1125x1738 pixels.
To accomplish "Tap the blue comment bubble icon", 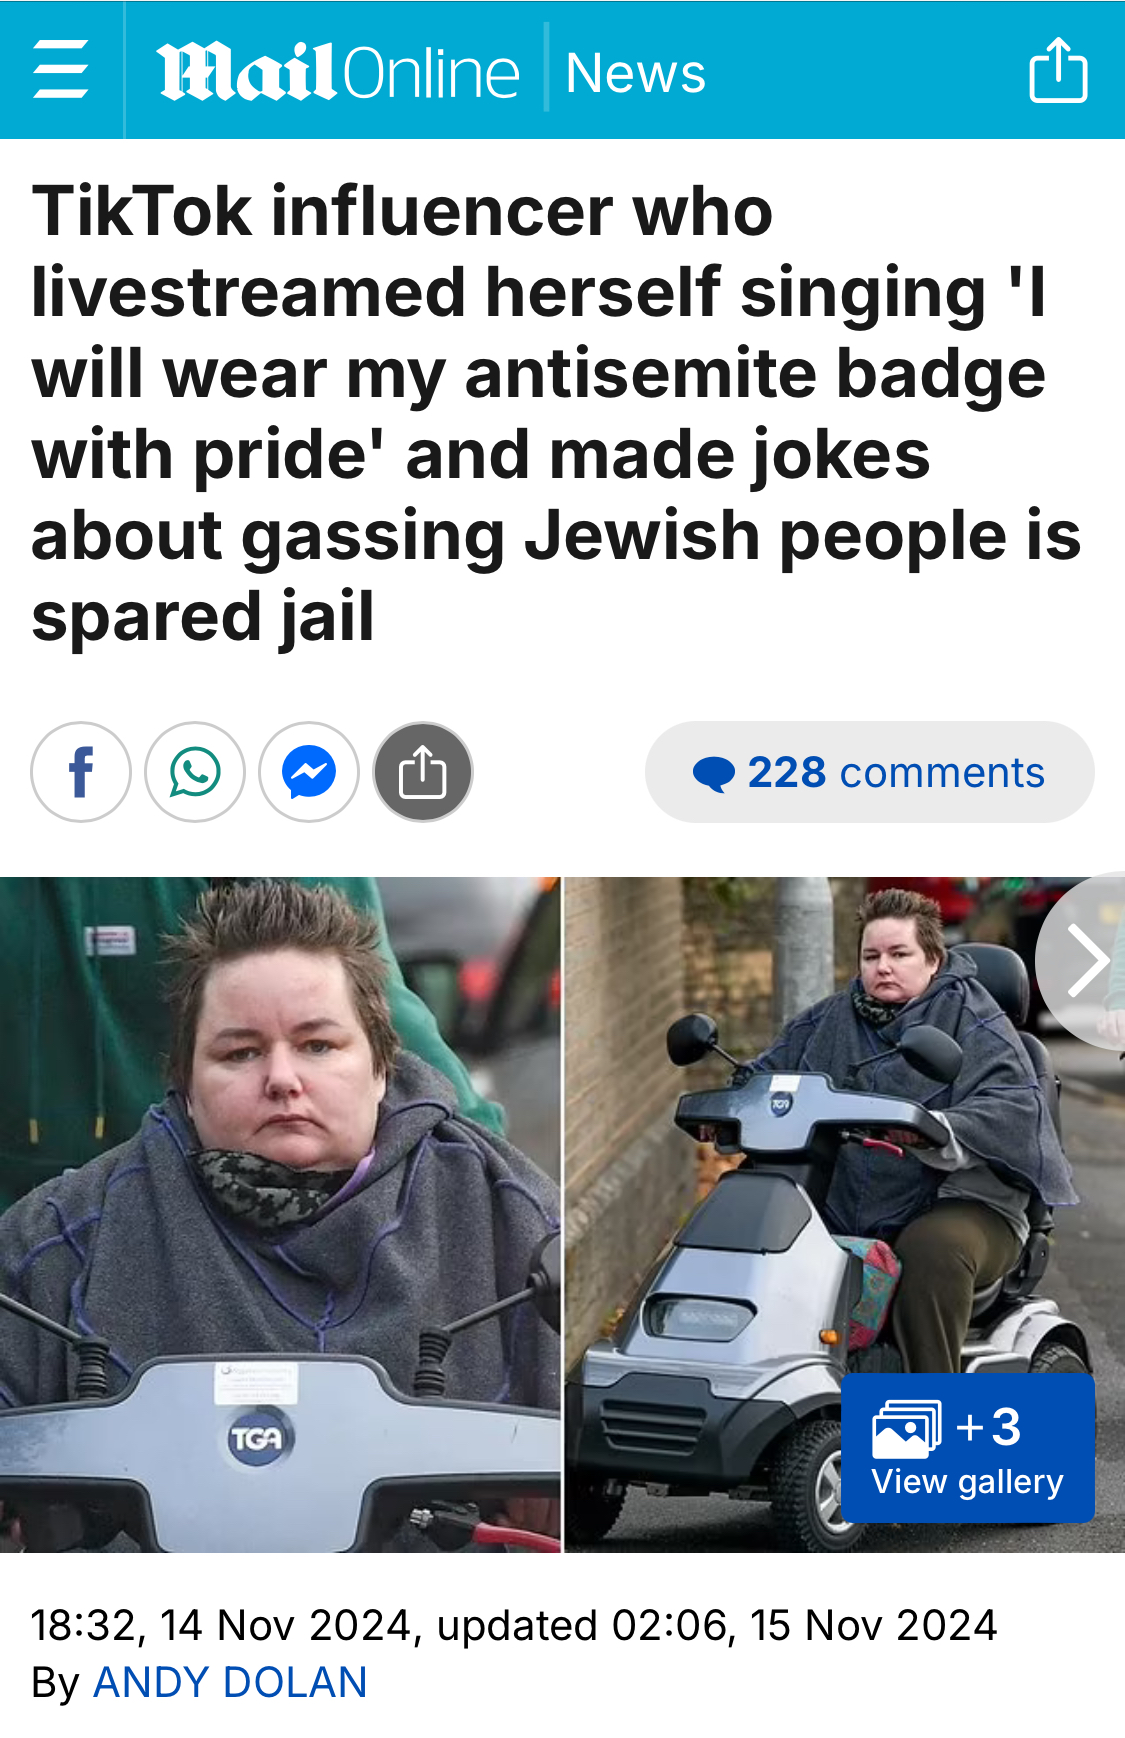I will (714, 774).
